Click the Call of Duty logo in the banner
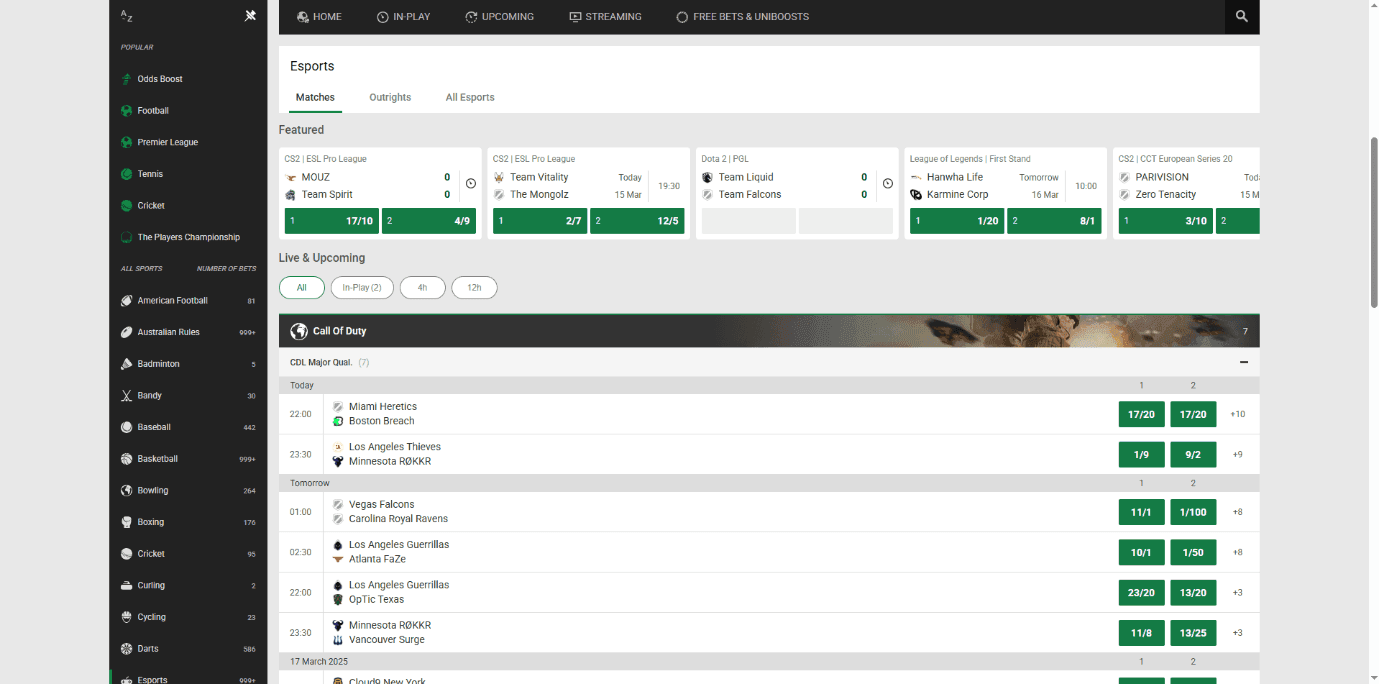The height and width of the screenshot is (684, 1379). pyautogui.click(x=299, y=330)
